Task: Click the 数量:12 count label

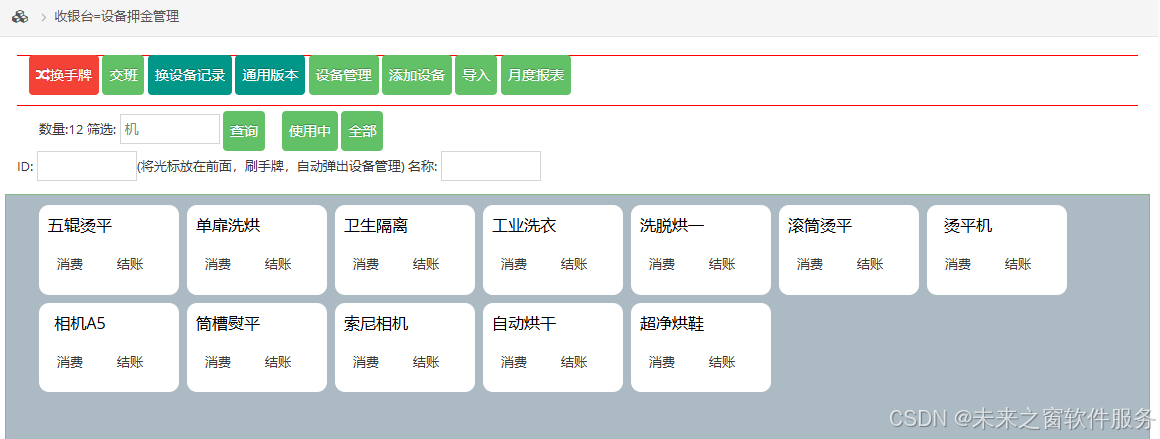Action: point(61,130)
